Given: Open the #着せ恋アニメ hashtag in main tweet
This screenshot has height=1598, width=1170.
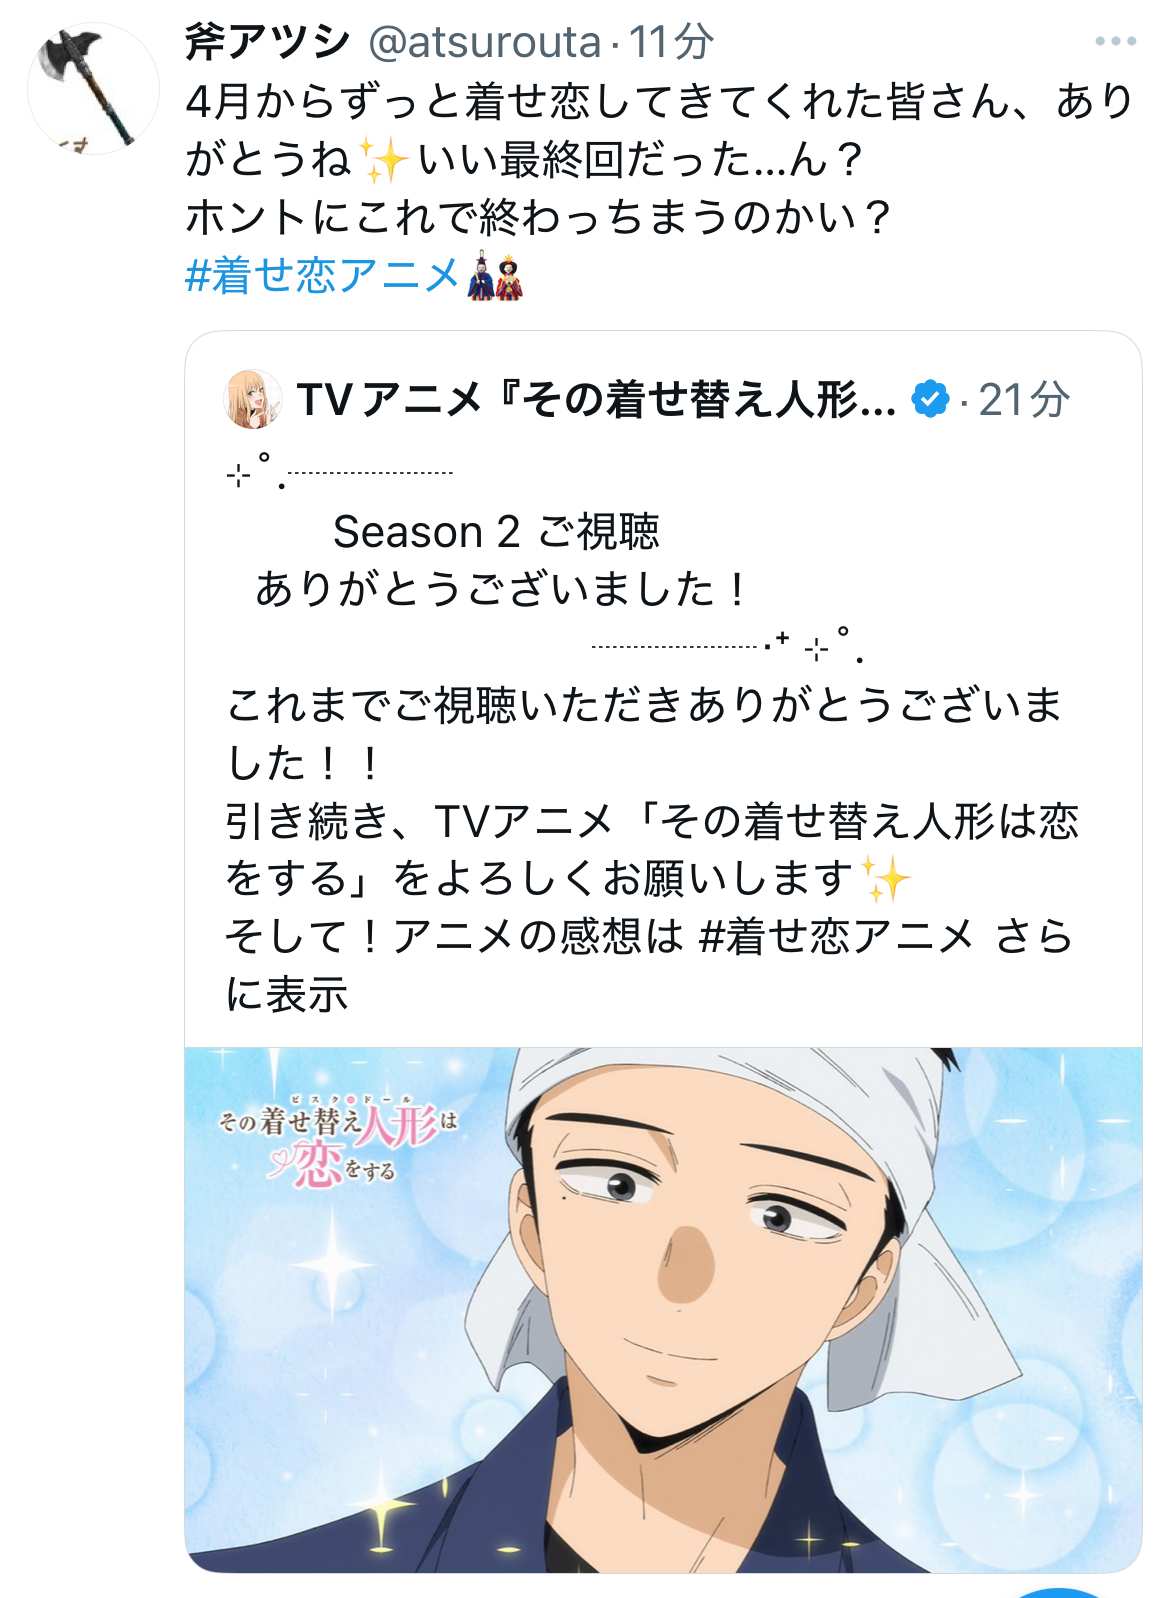Looking at the screenshot, I should tap(322, 275).
